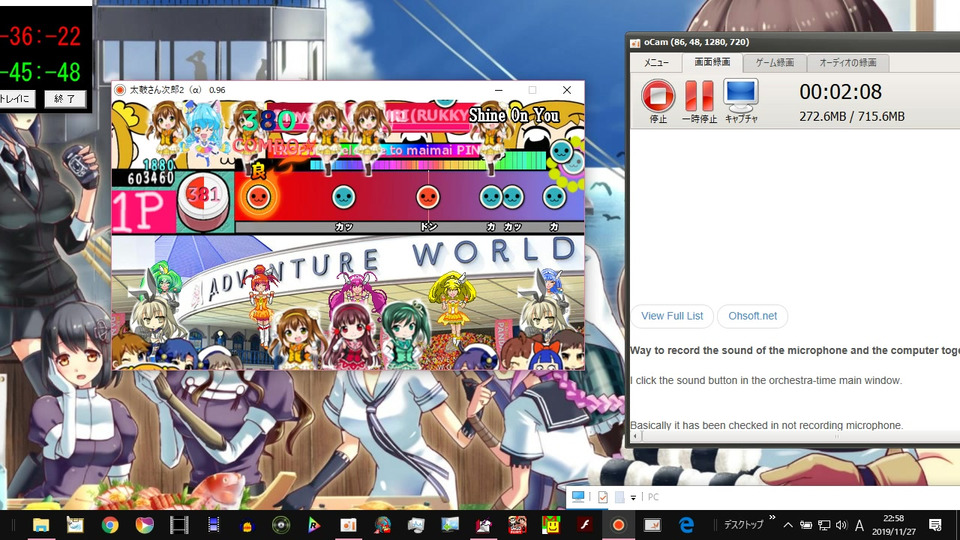960x540 pixels.
Task: Show hidden system tray icons chevron
Action: [x=788, y=525]
